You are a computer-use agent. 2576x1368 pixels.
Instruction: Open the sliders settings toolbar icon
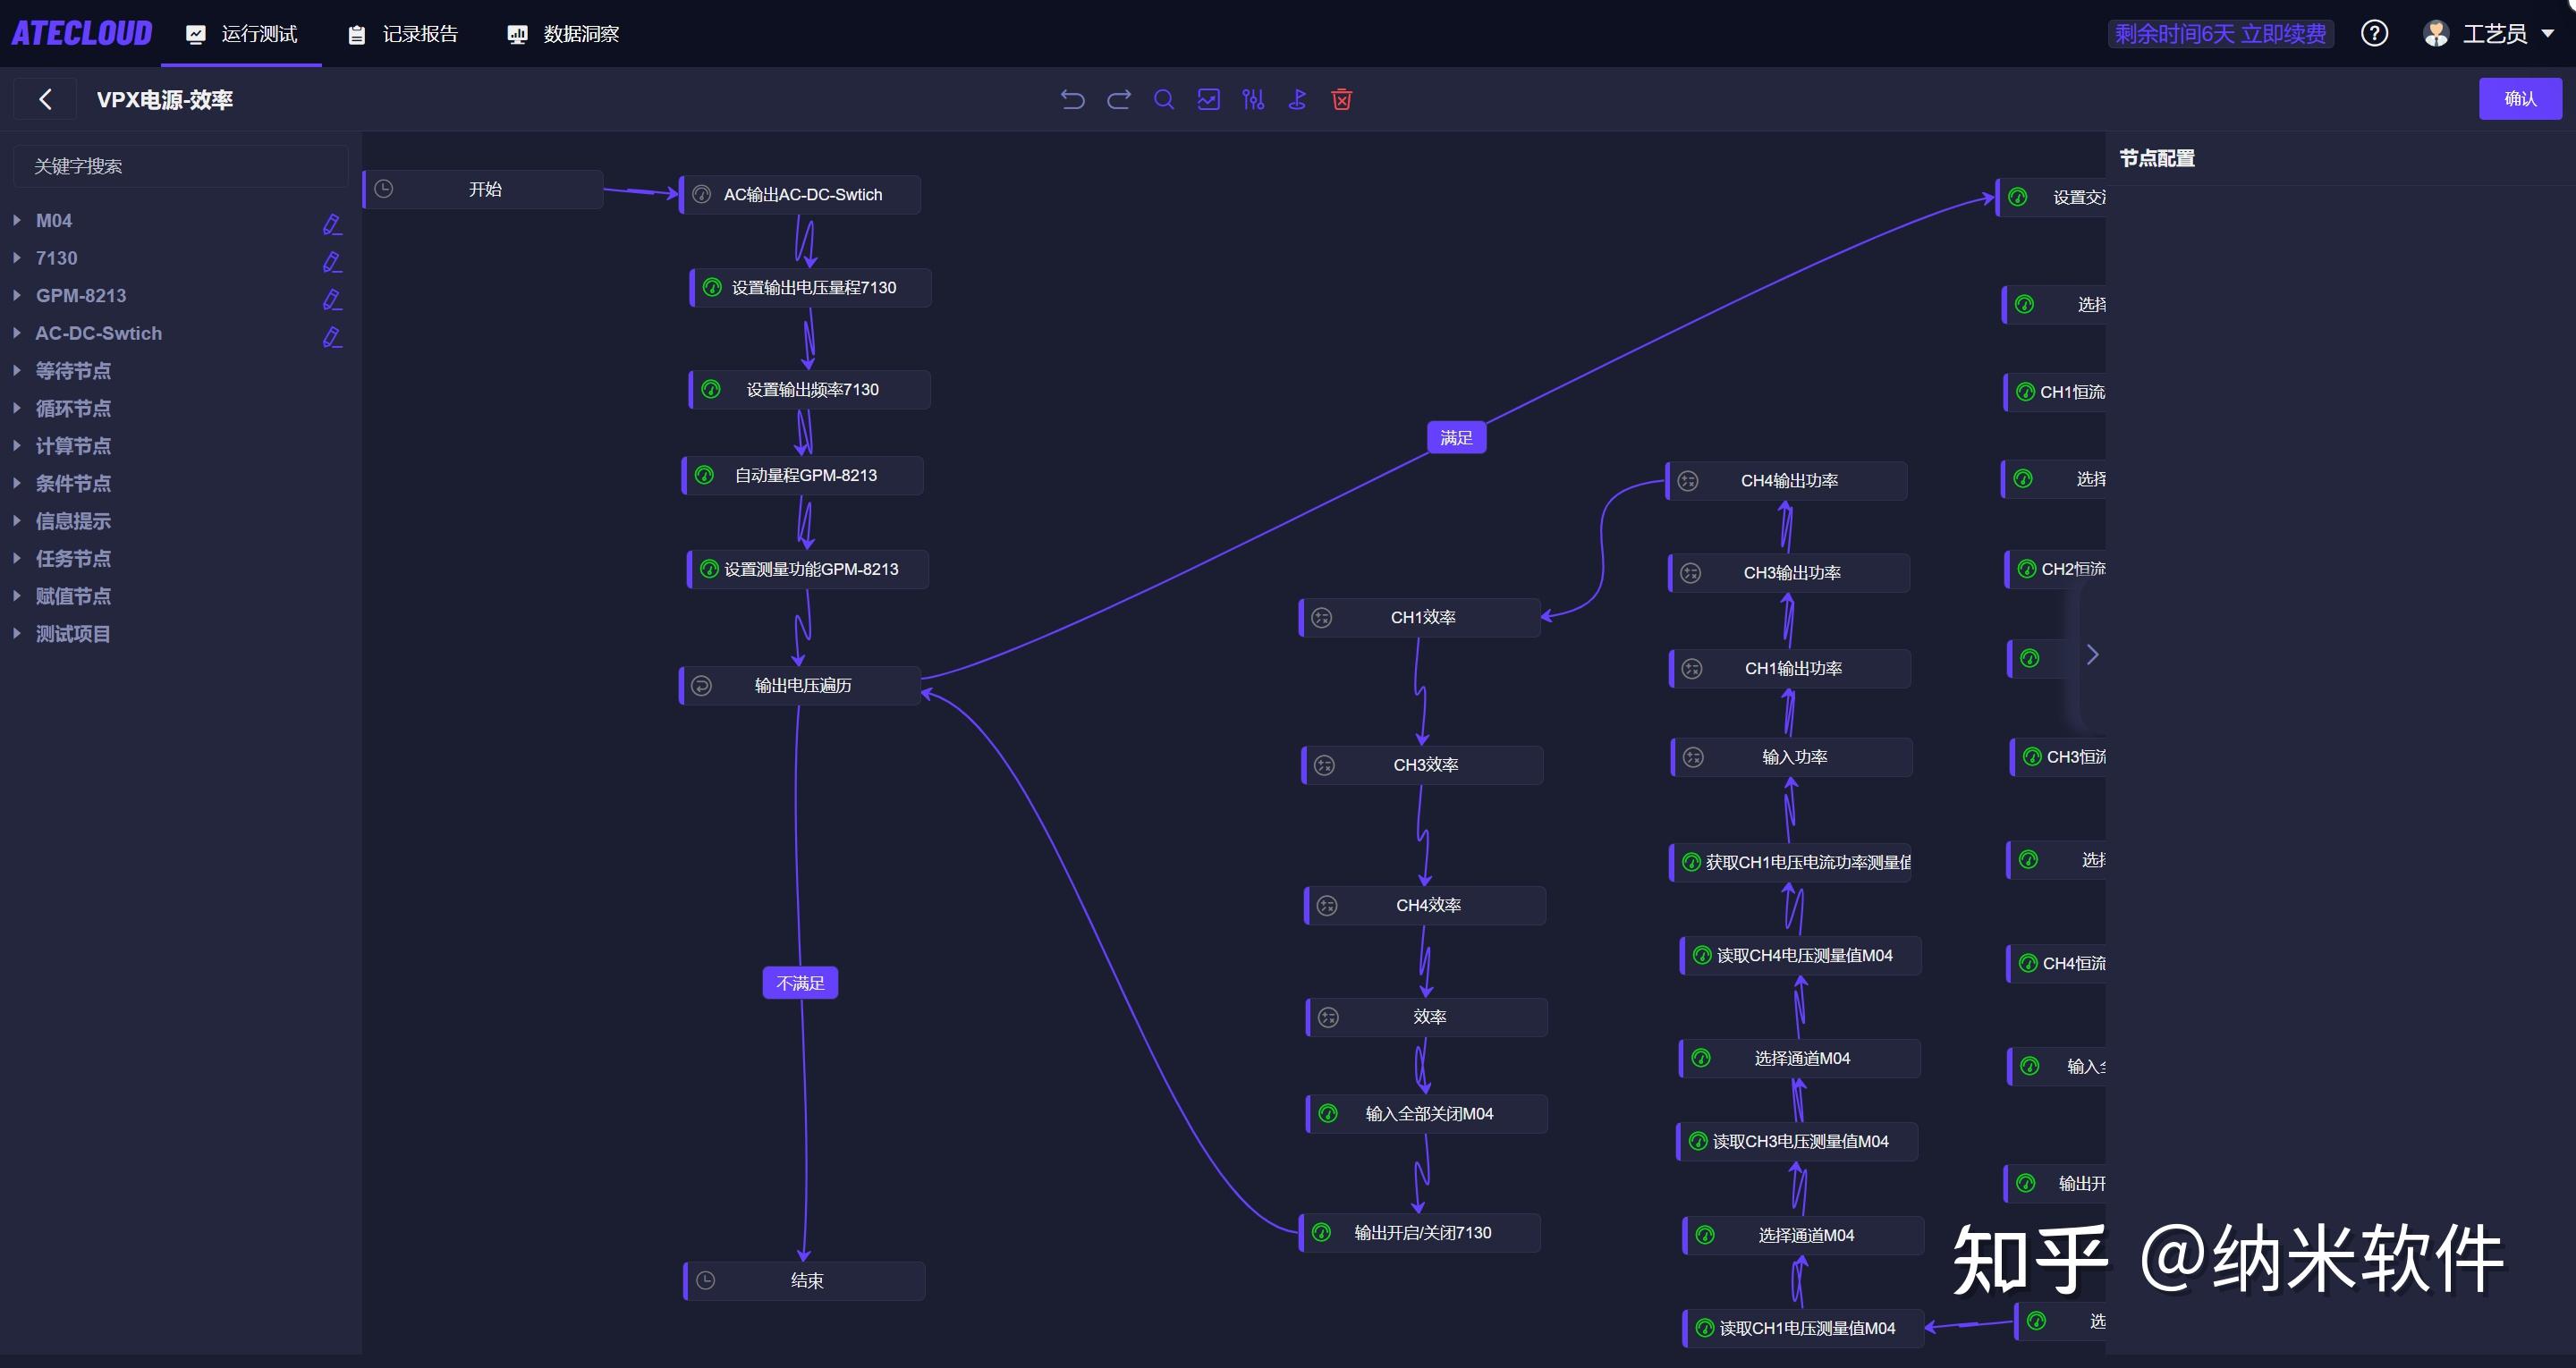pos(1253,99)
